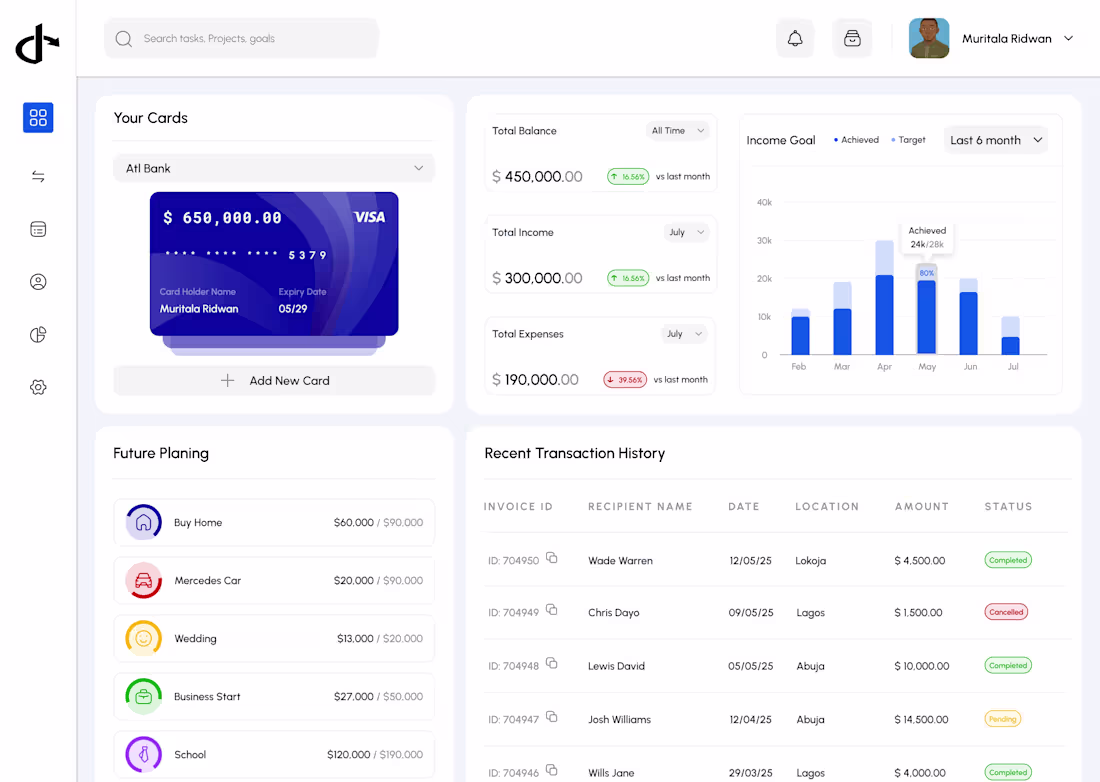Select the cards/wallet icon in sidebar
This screenshot has height=782, width=1100.
(38, 229)
